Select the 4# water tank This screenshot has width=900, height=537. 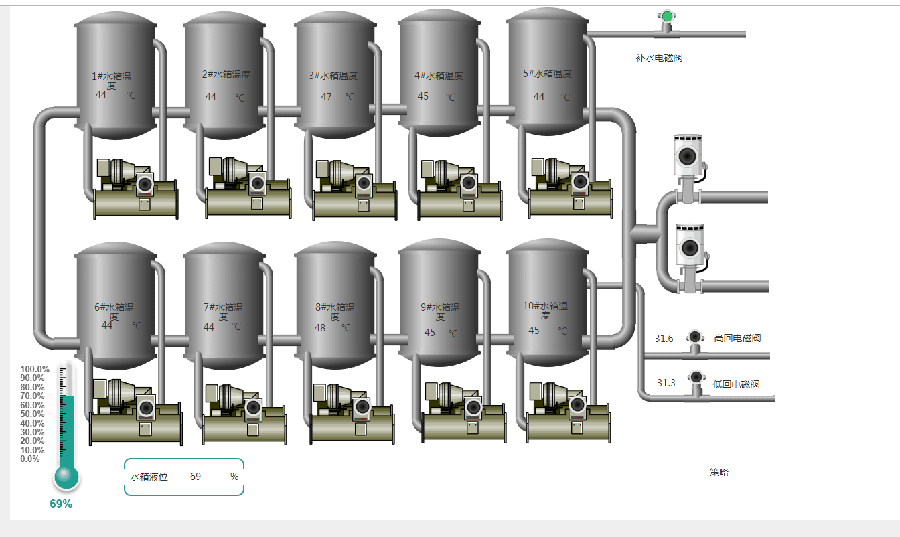pos(439,75)
